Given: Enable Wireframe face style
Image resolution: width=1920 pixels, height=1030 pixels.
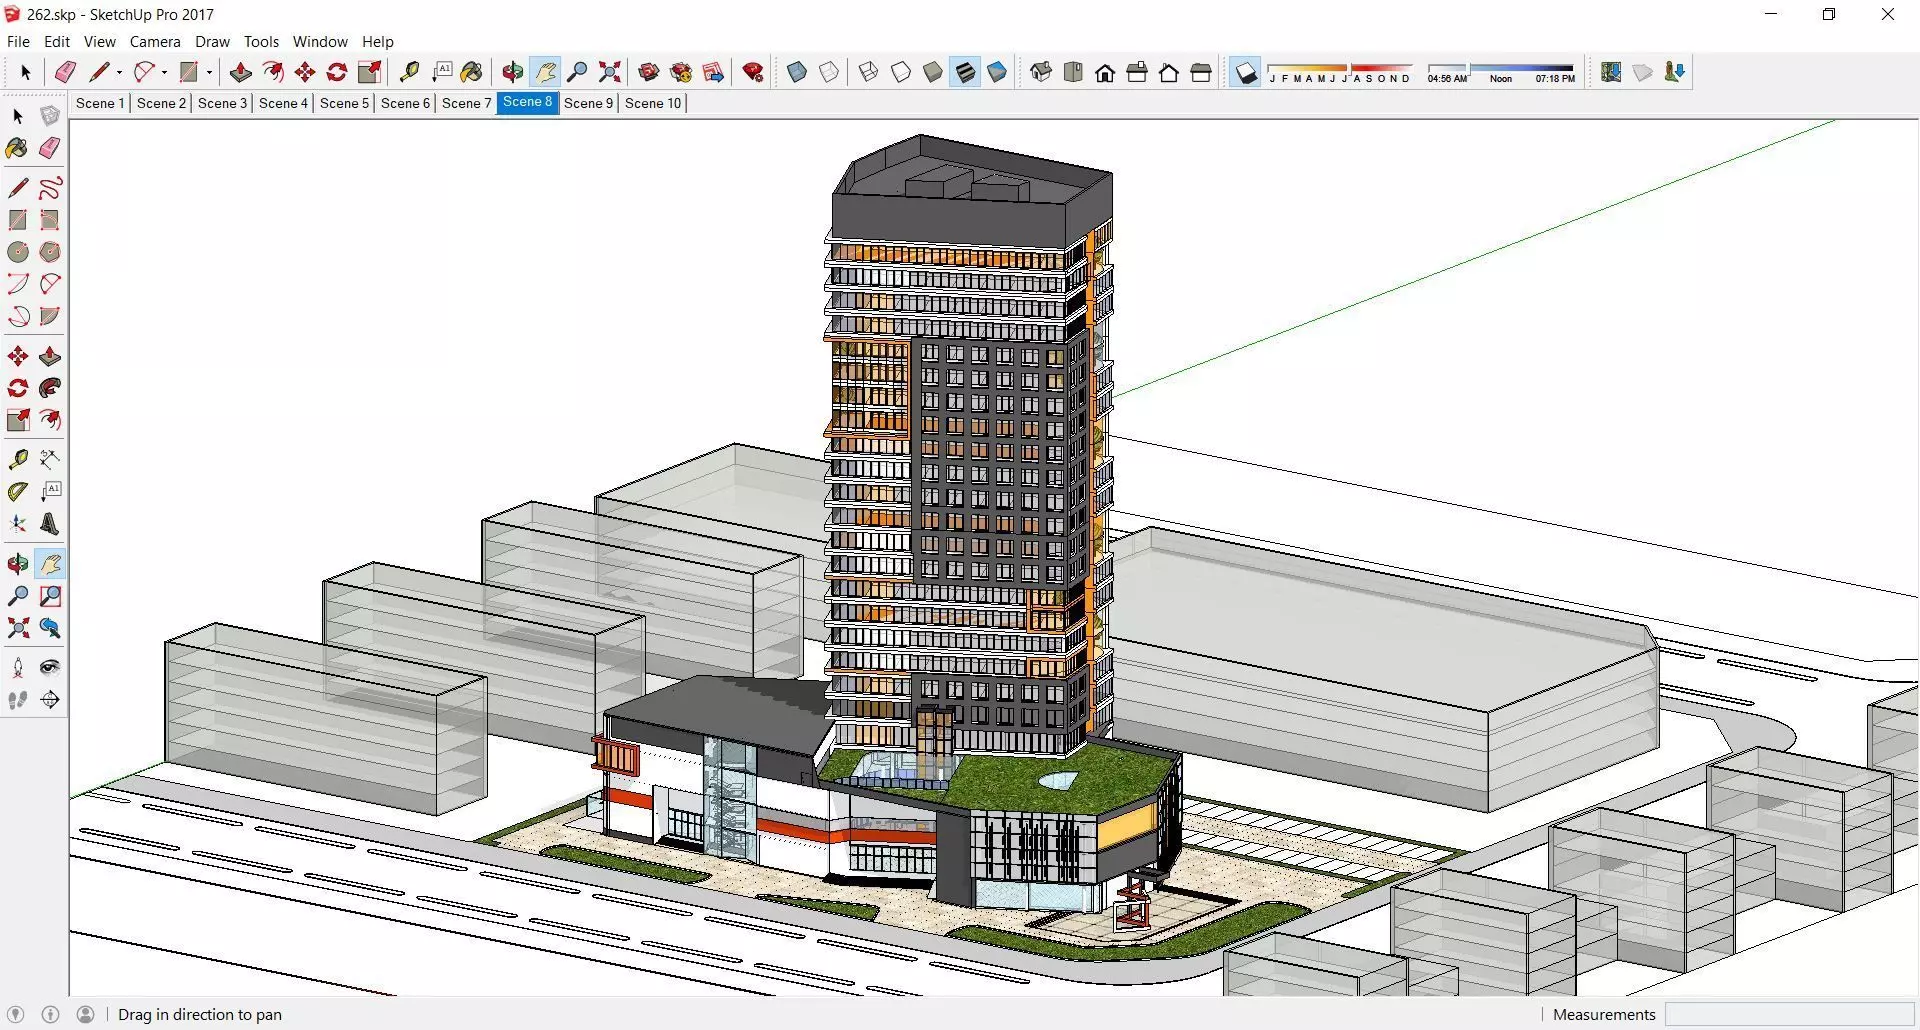Looking at the screenshot, I should pyautogui.click(x=869, y=72).
